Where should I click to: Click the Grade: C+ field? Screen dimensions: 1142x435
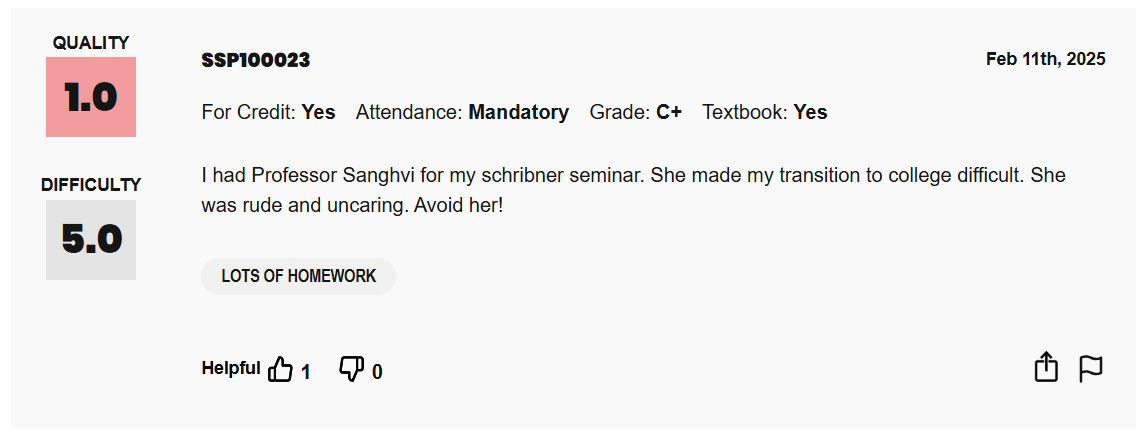tap(635, 112)
